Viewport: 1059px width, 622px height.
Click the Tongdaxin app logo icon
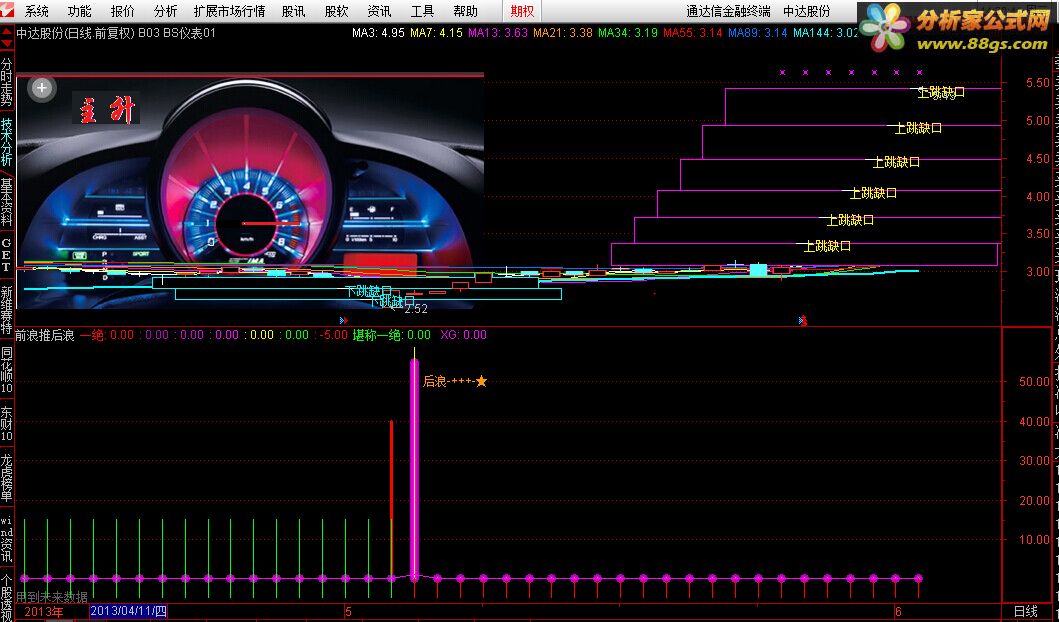coord(8,11)
